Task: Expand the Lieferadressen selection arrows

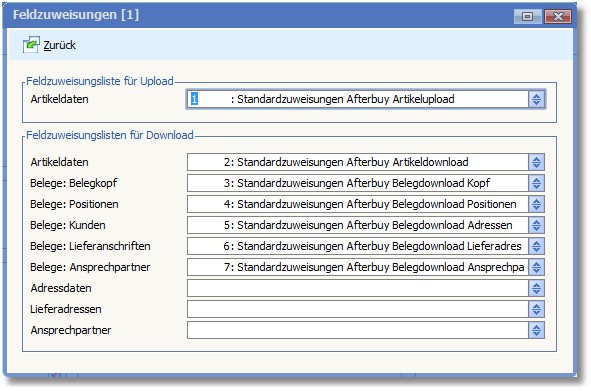Action: (536, 309)
